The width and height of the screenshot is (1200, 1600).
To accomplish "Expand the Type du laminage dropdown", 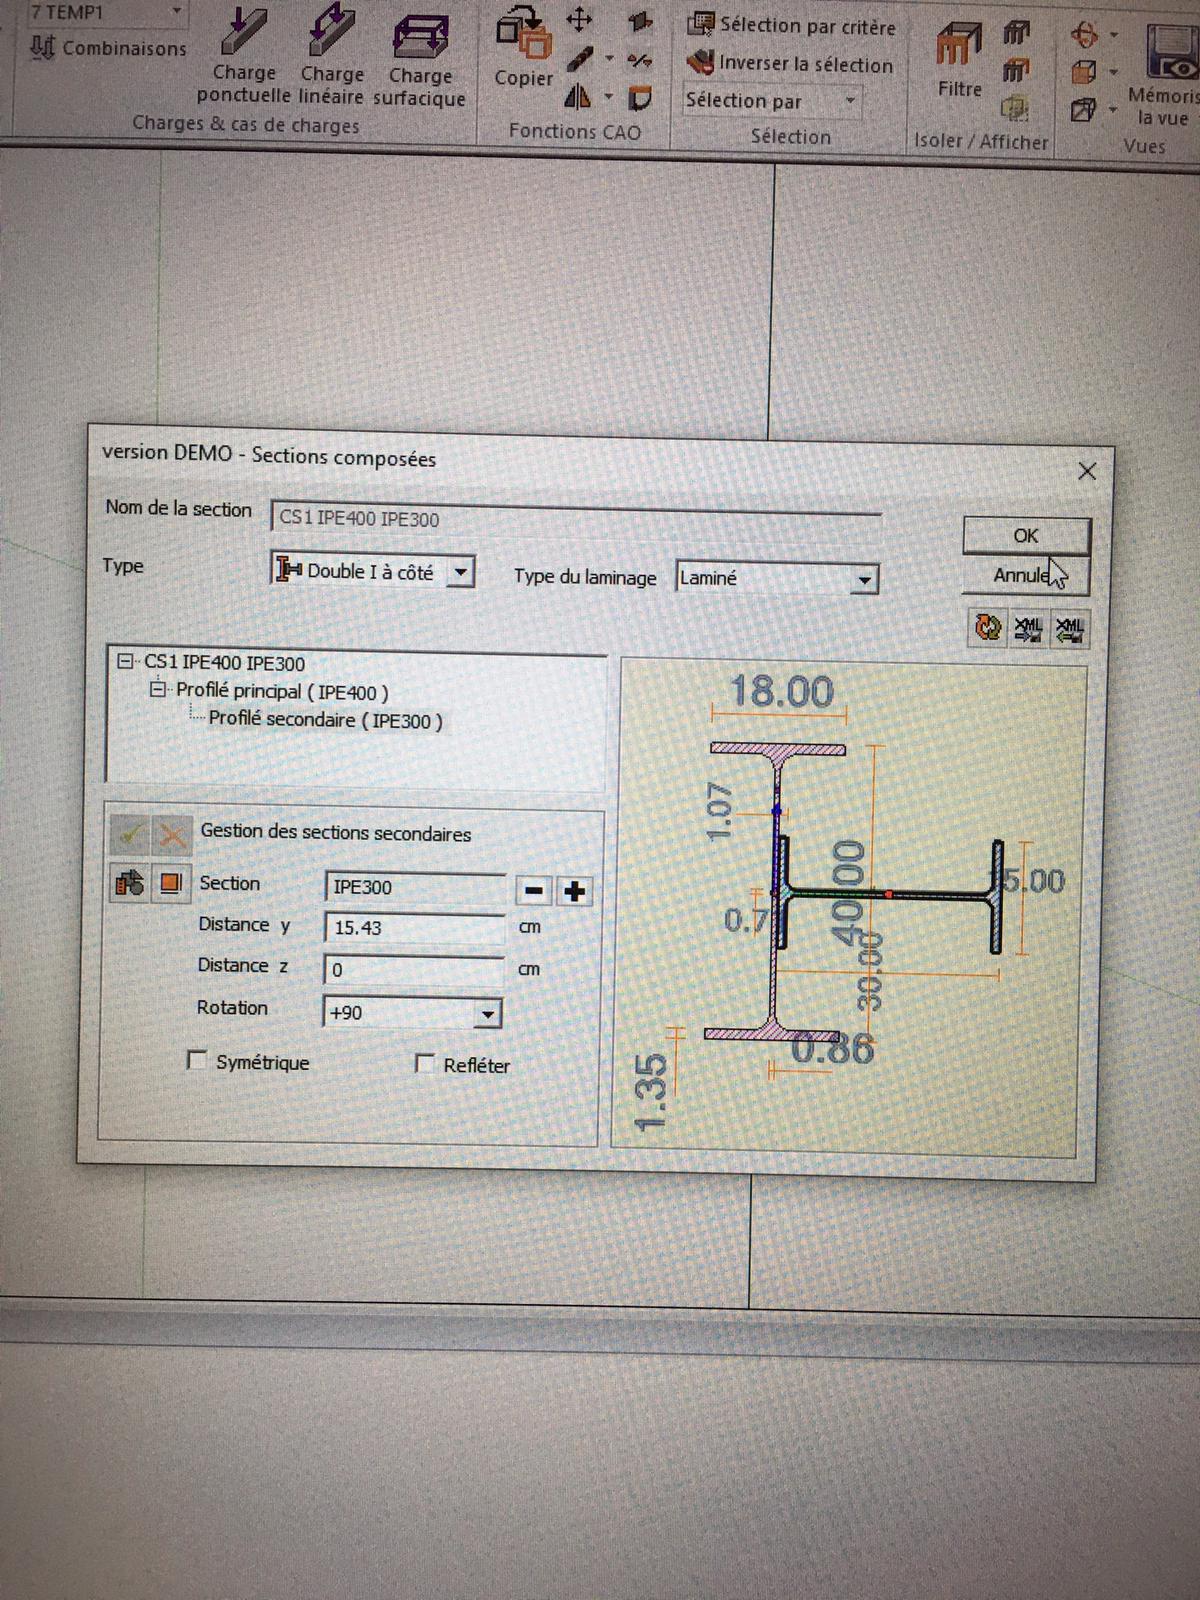I will coord(863,580).
